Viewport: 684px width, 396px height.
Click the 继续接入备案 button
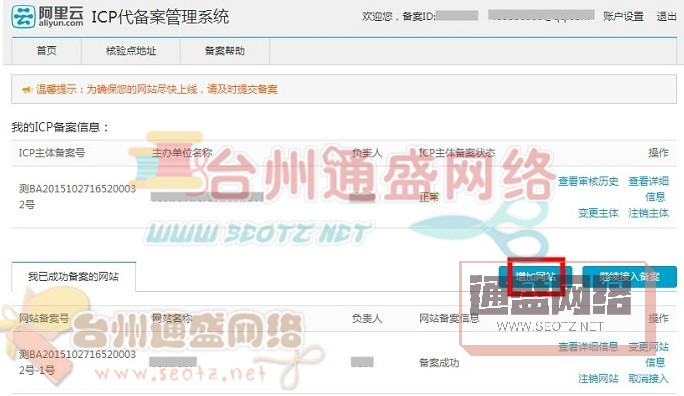(629, 277)
